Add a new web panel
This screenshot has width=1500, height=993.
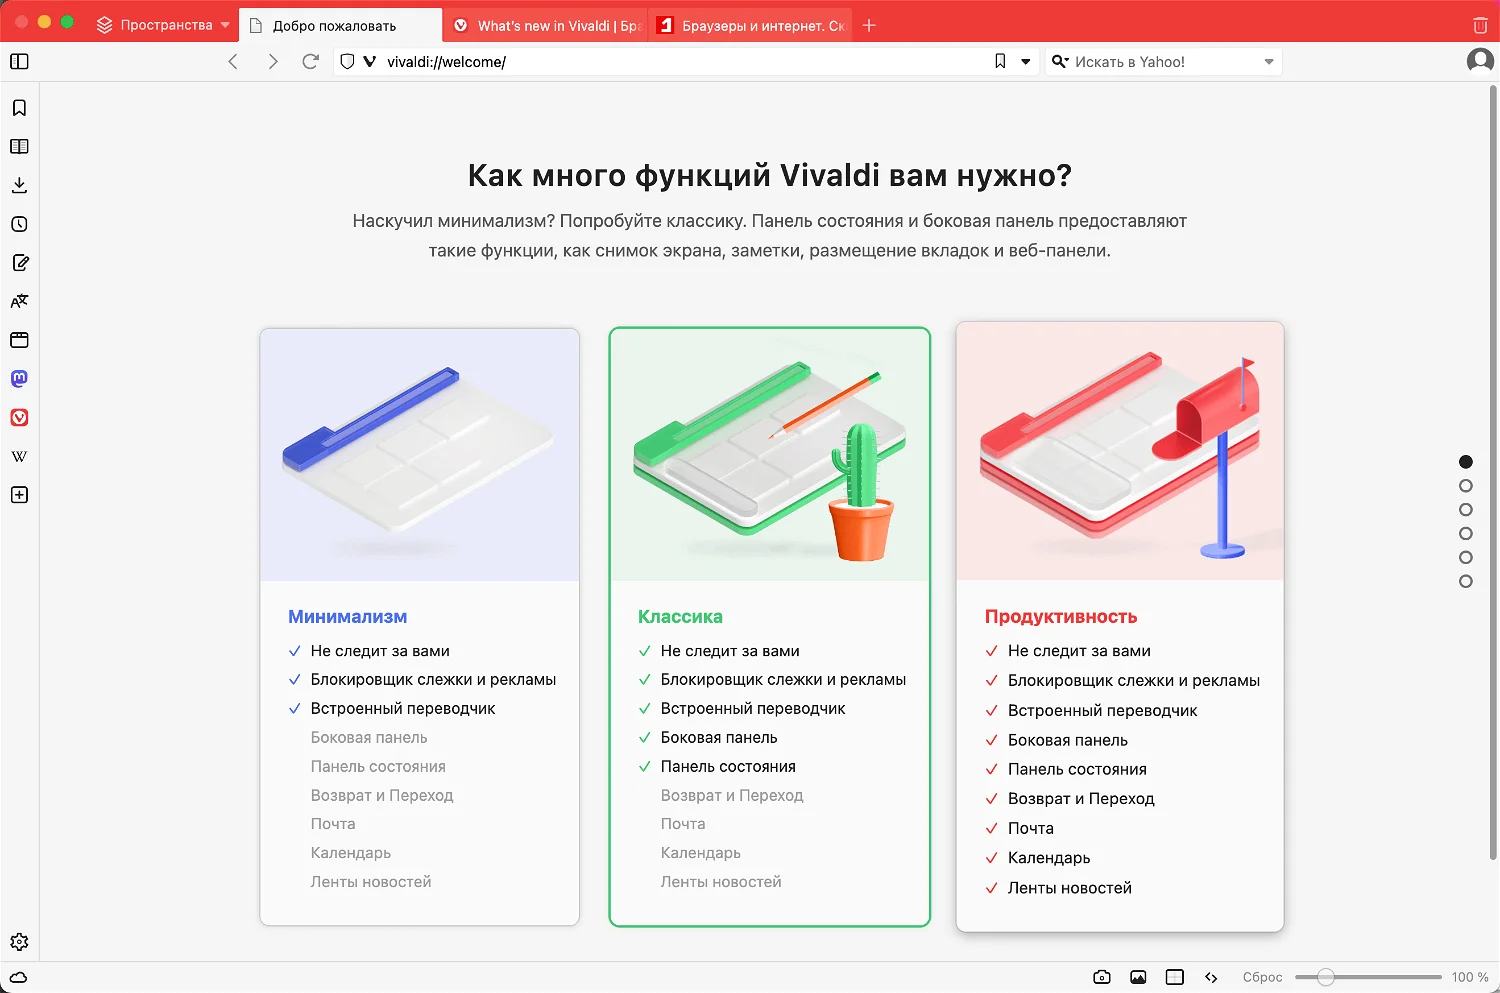click(x=19, y=495)
